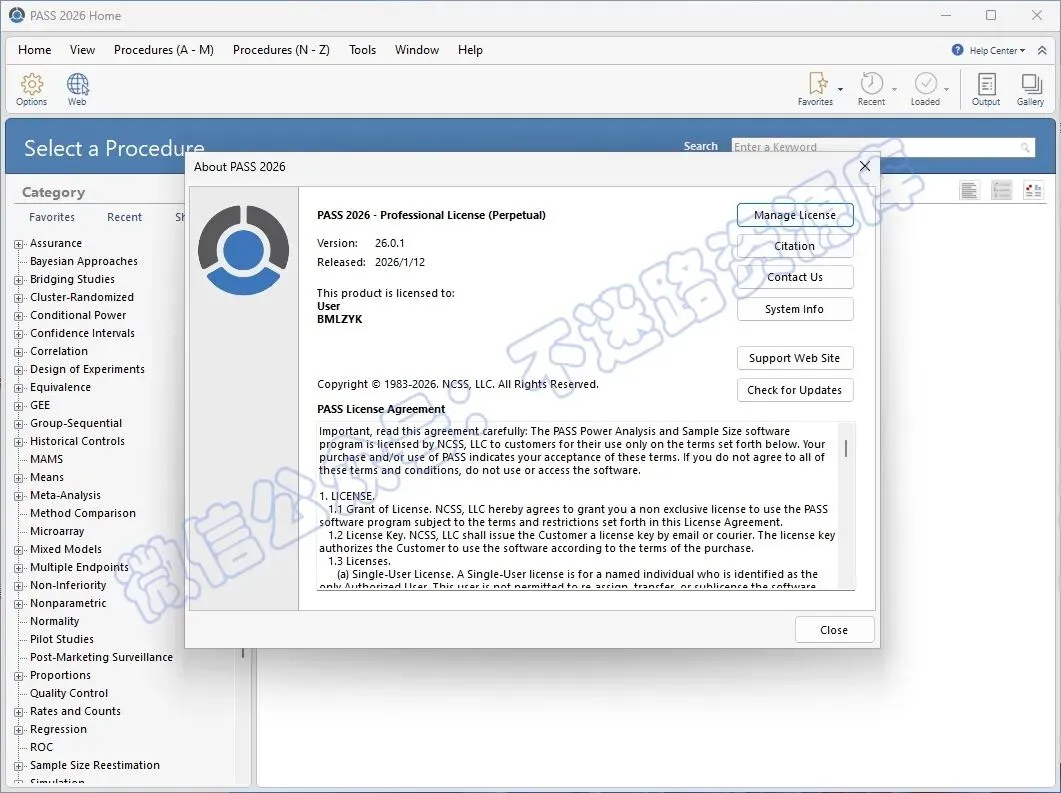Click the Support Web Site button
1061x793 pixels.
tap(794, 358)
